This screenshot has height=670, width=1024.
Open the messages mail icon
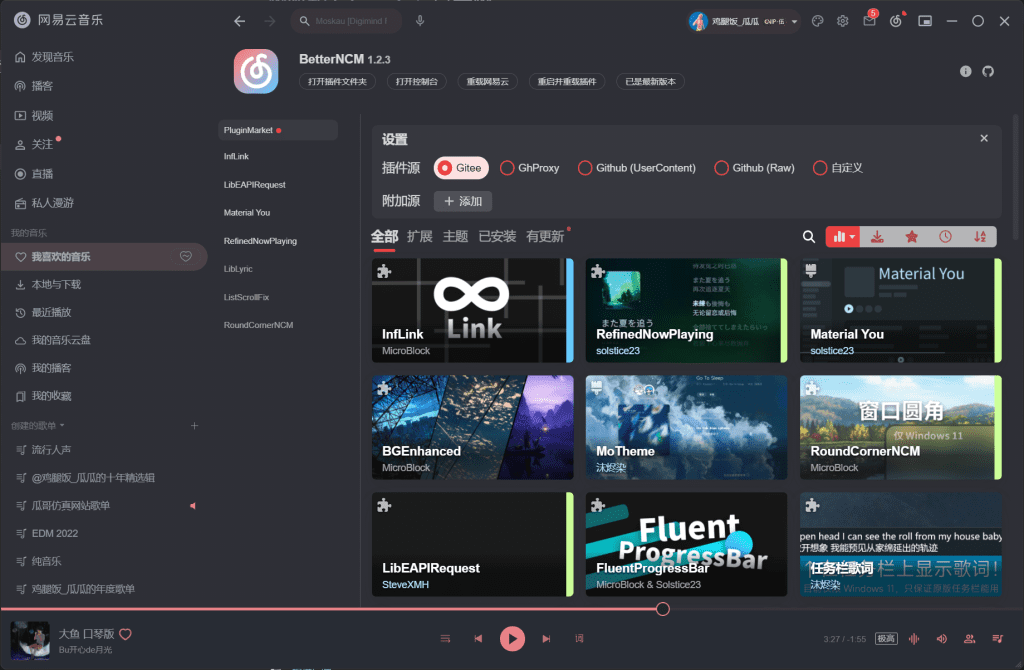pyautogui.click(x=869, y=21)
